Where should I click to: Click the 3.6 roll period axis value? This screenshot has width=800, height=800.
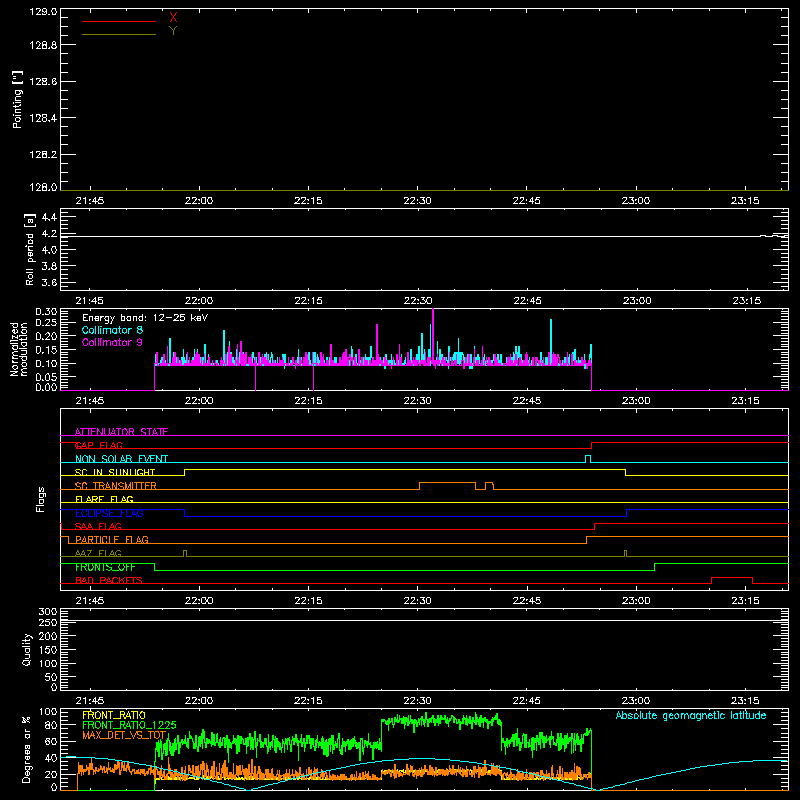coord(49,282)
